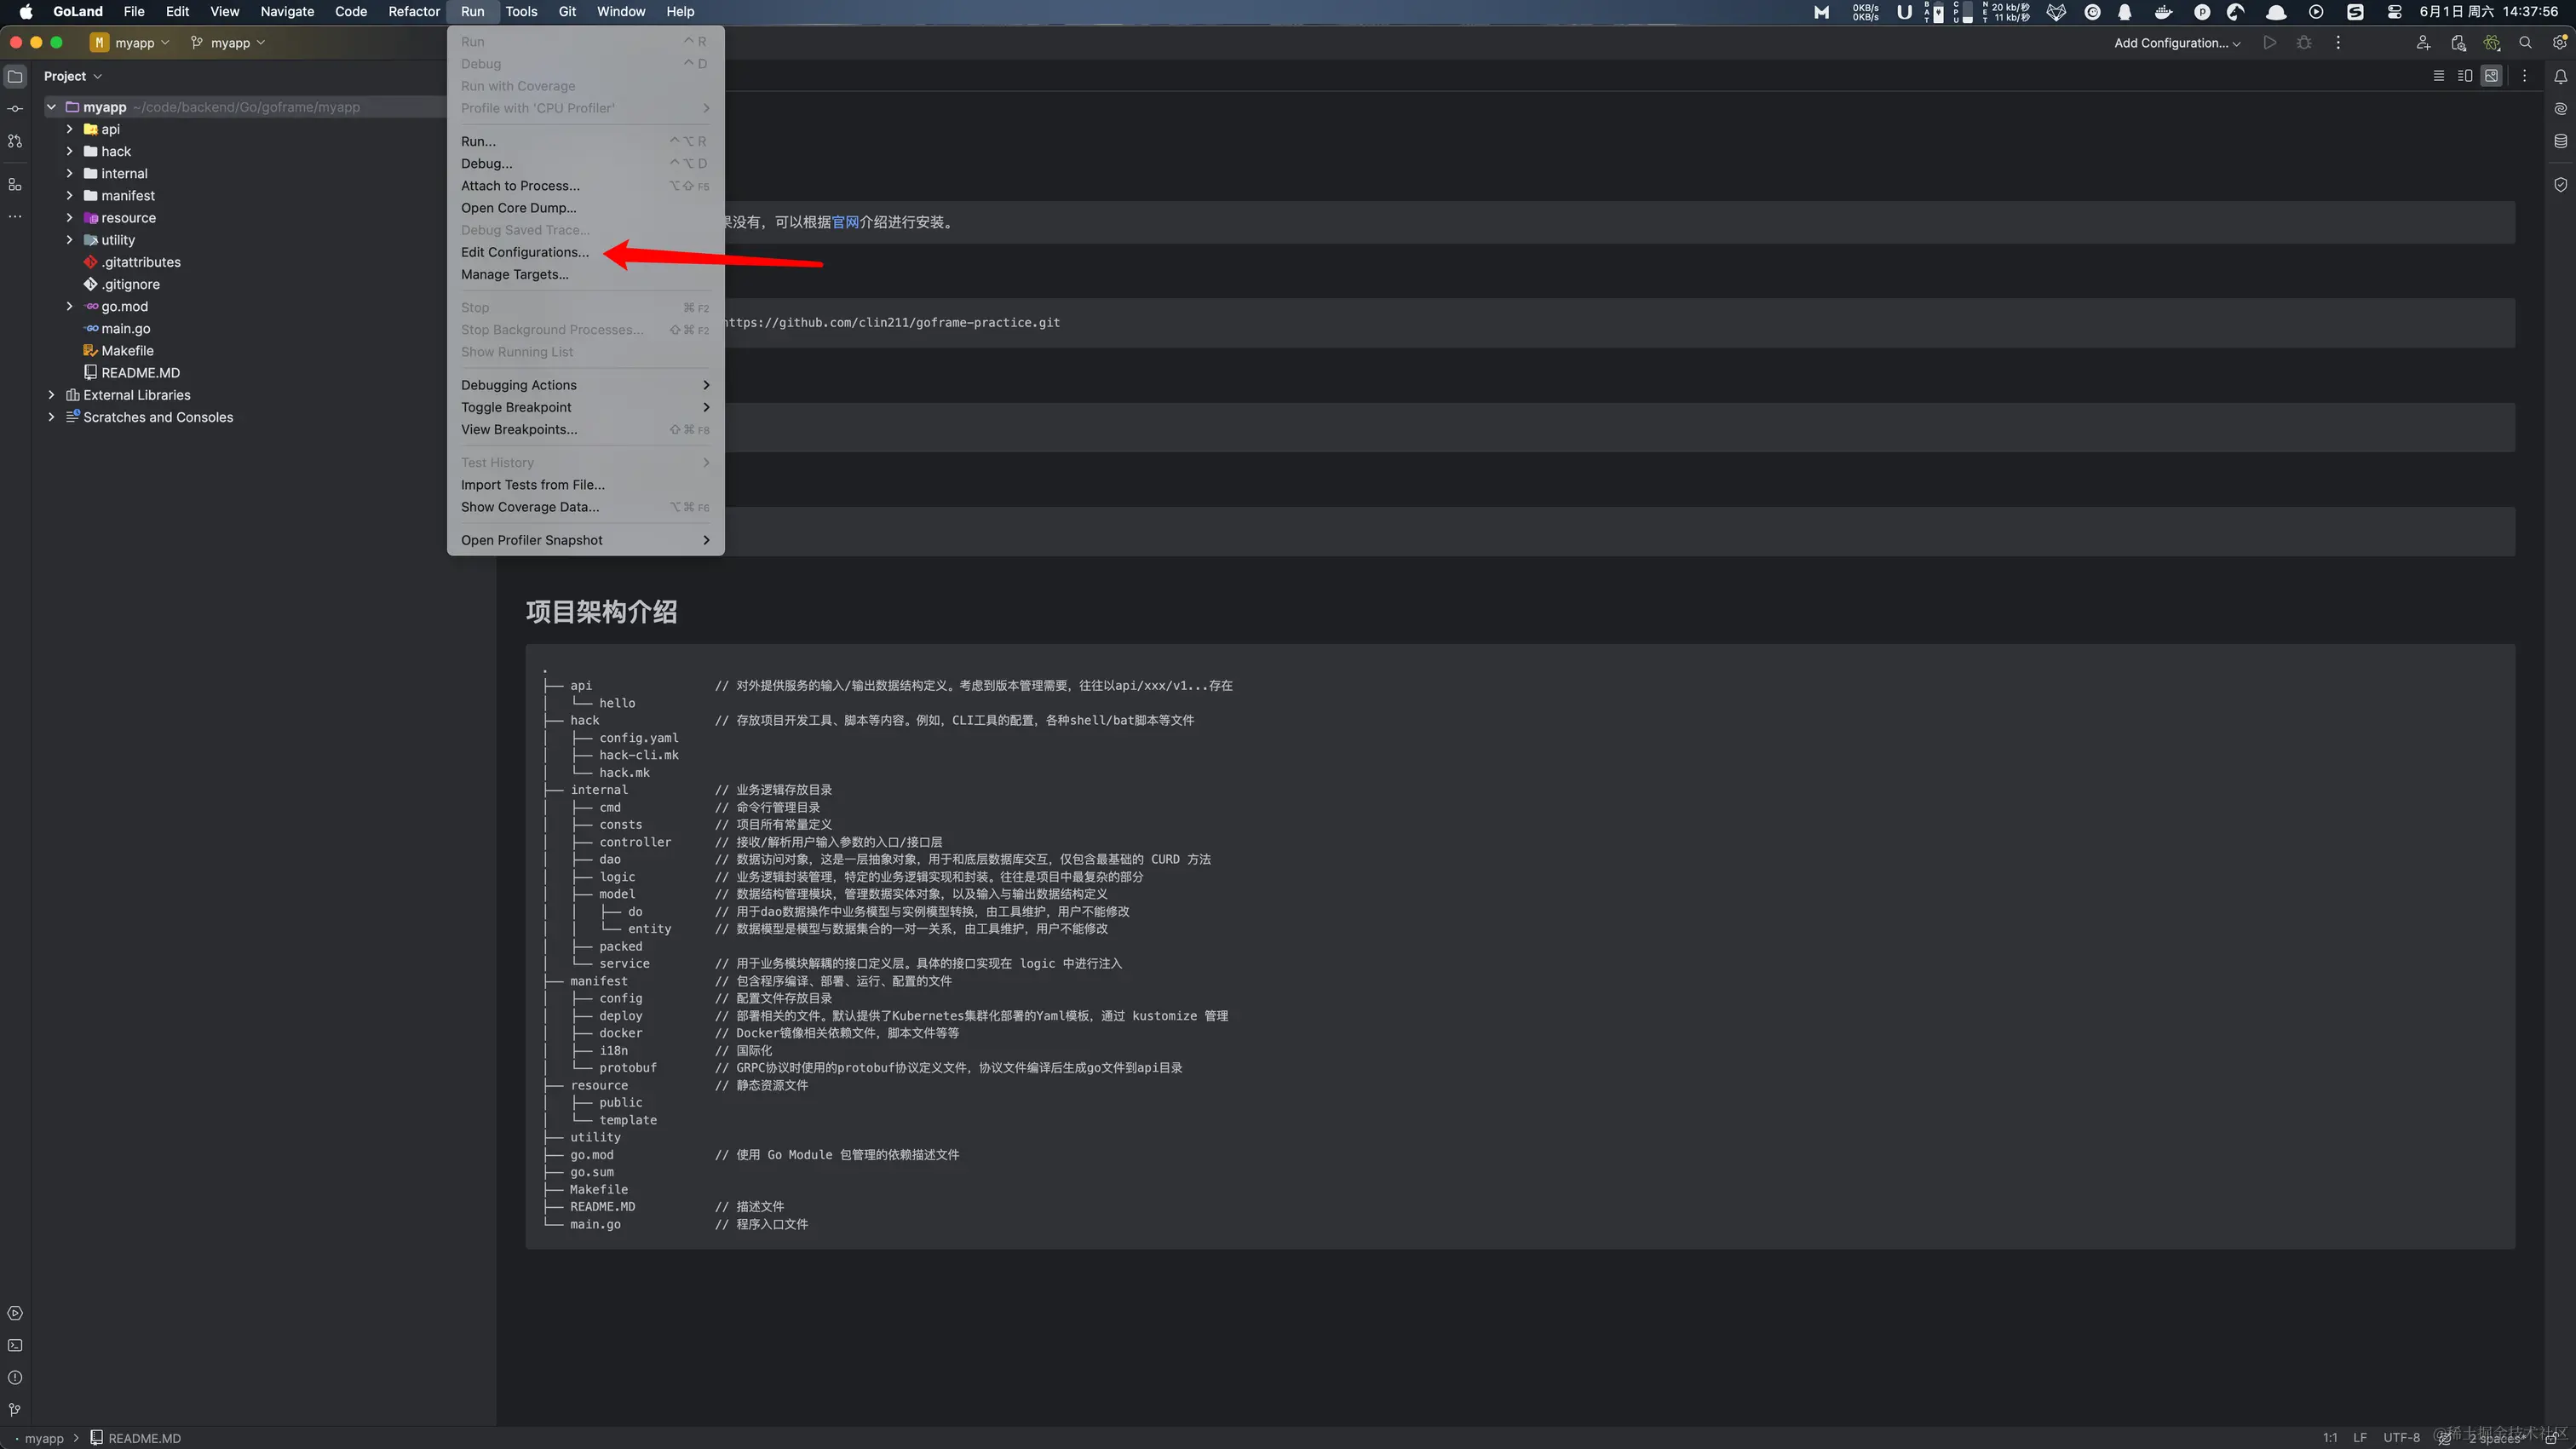The width and height of the screenshot is (2576, 1449).
Task: Expand the api folder
Action: click(x=69, y=129)
